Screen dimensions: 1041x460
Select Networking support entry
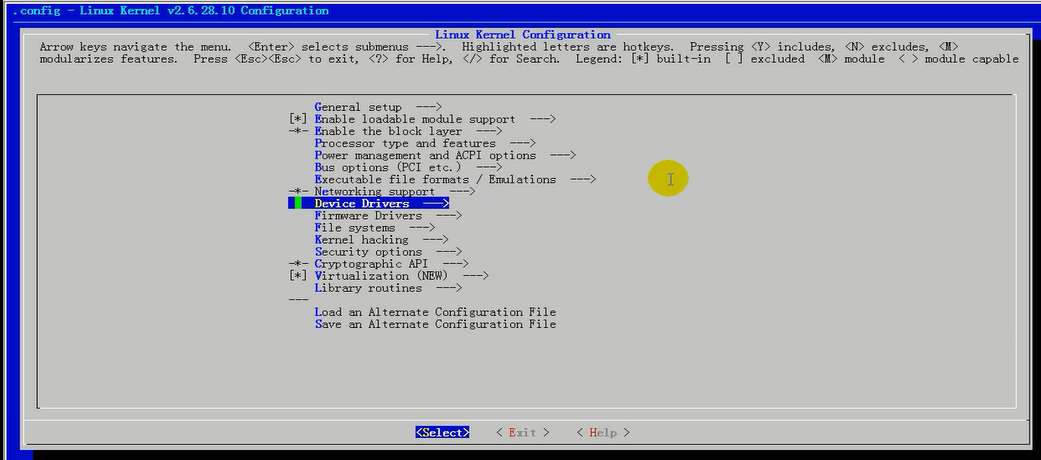(x=394, y=191)
